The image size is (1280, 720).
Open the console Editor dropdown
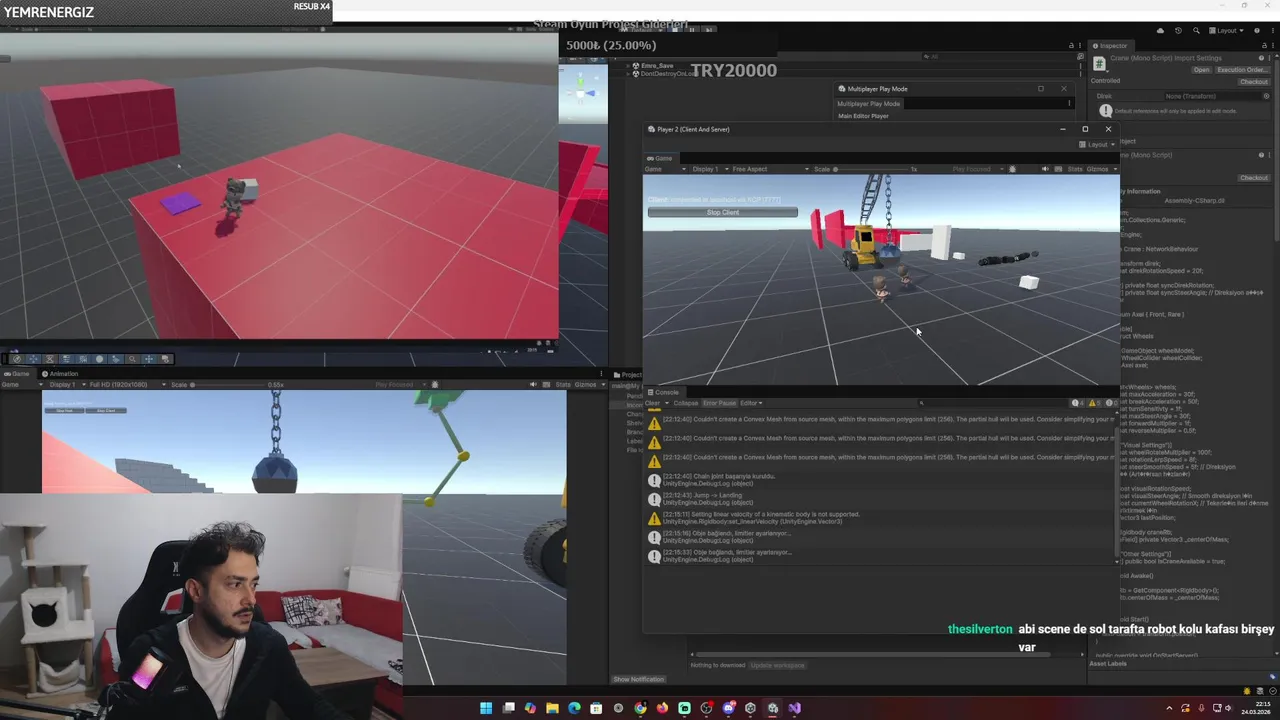(751, 403)
